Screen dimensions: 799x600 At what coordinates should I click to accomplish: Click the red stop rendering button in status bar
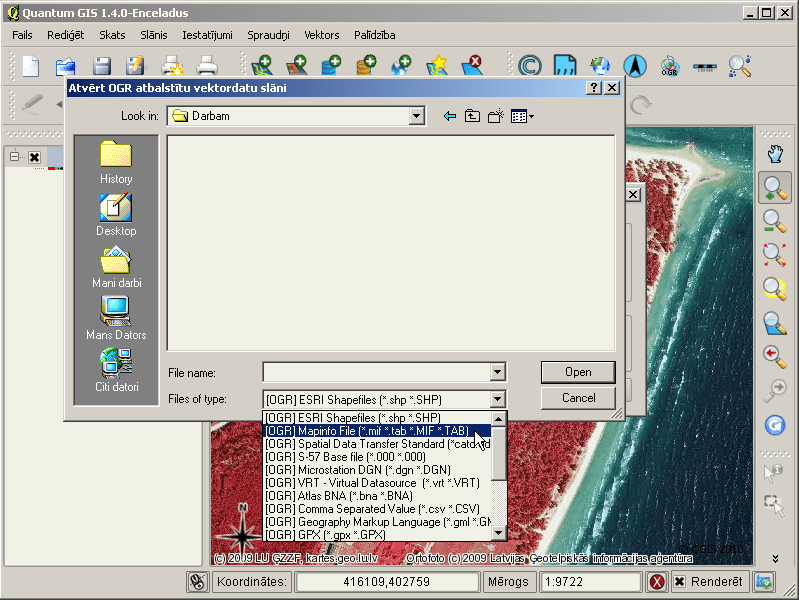point(657,582)
